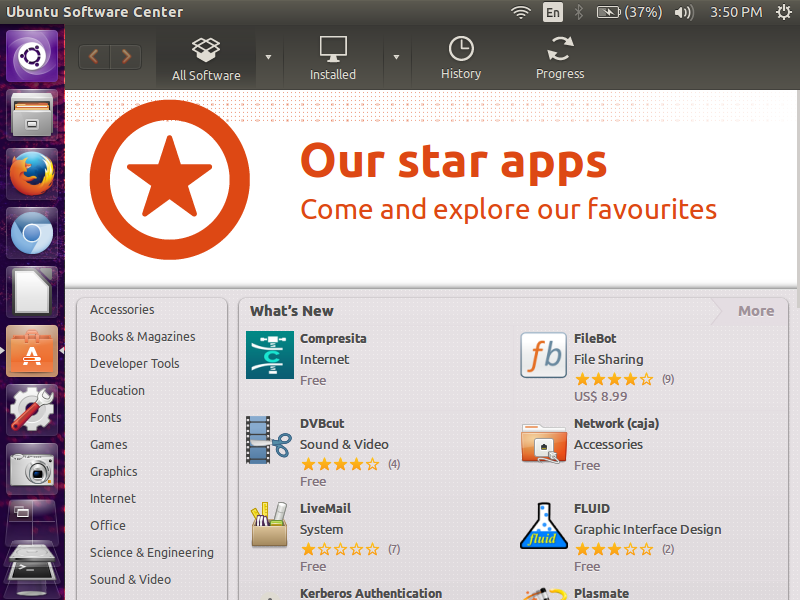Open the Progress view
The height and width of the screenshot is (600, 800).
click(x=560, y=58)
